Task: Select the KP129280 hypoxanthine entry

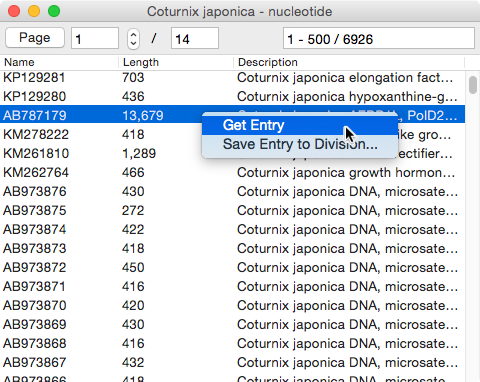Action: [x=232, y=97]
